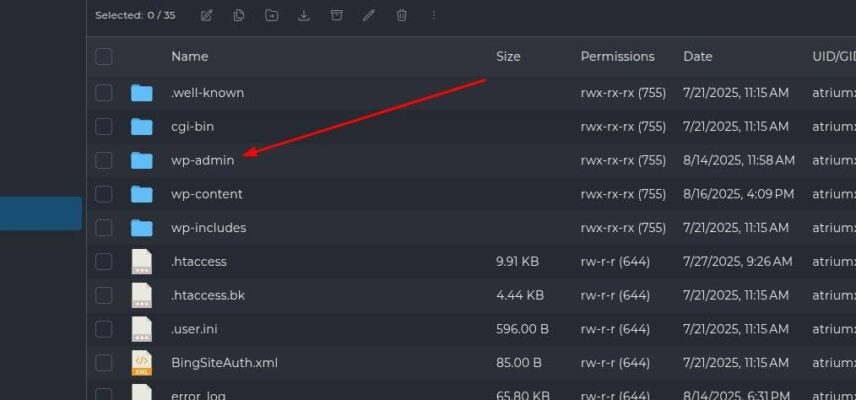Click date 8/14/2025, 11:58 AM
Screen dimensions: 856x400
click(x=739, y=160)
